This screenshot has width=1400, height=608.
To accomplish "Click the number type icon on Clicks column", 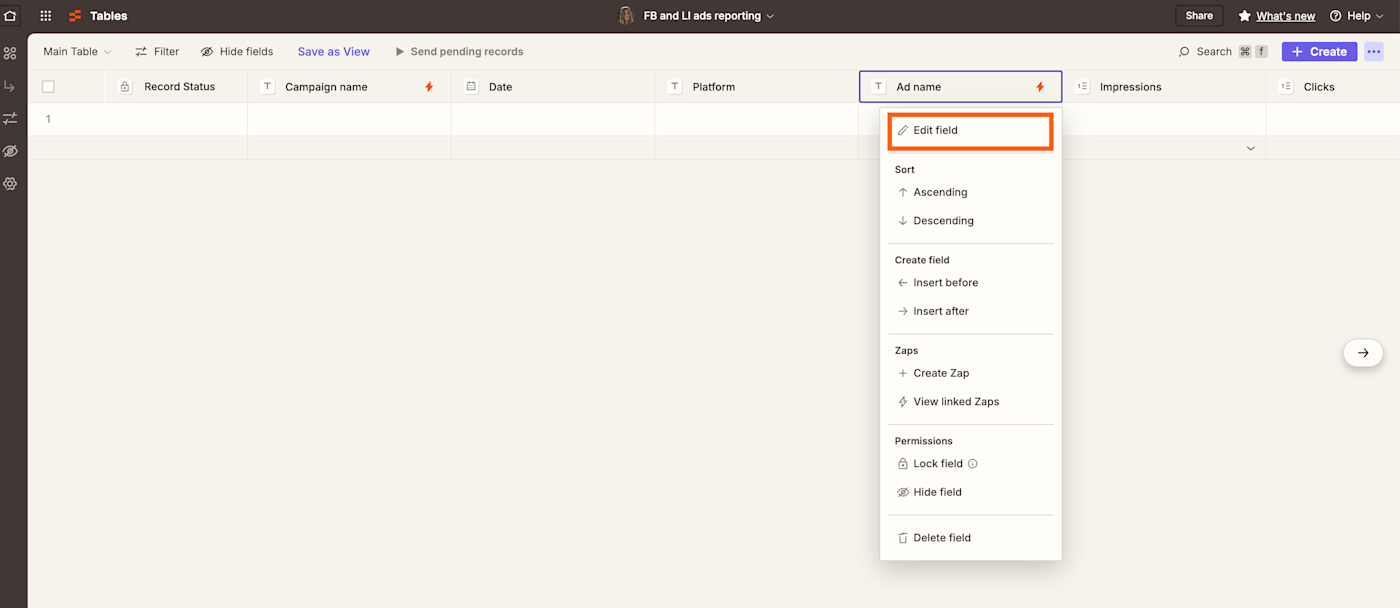I will (x=1286, y=87).
